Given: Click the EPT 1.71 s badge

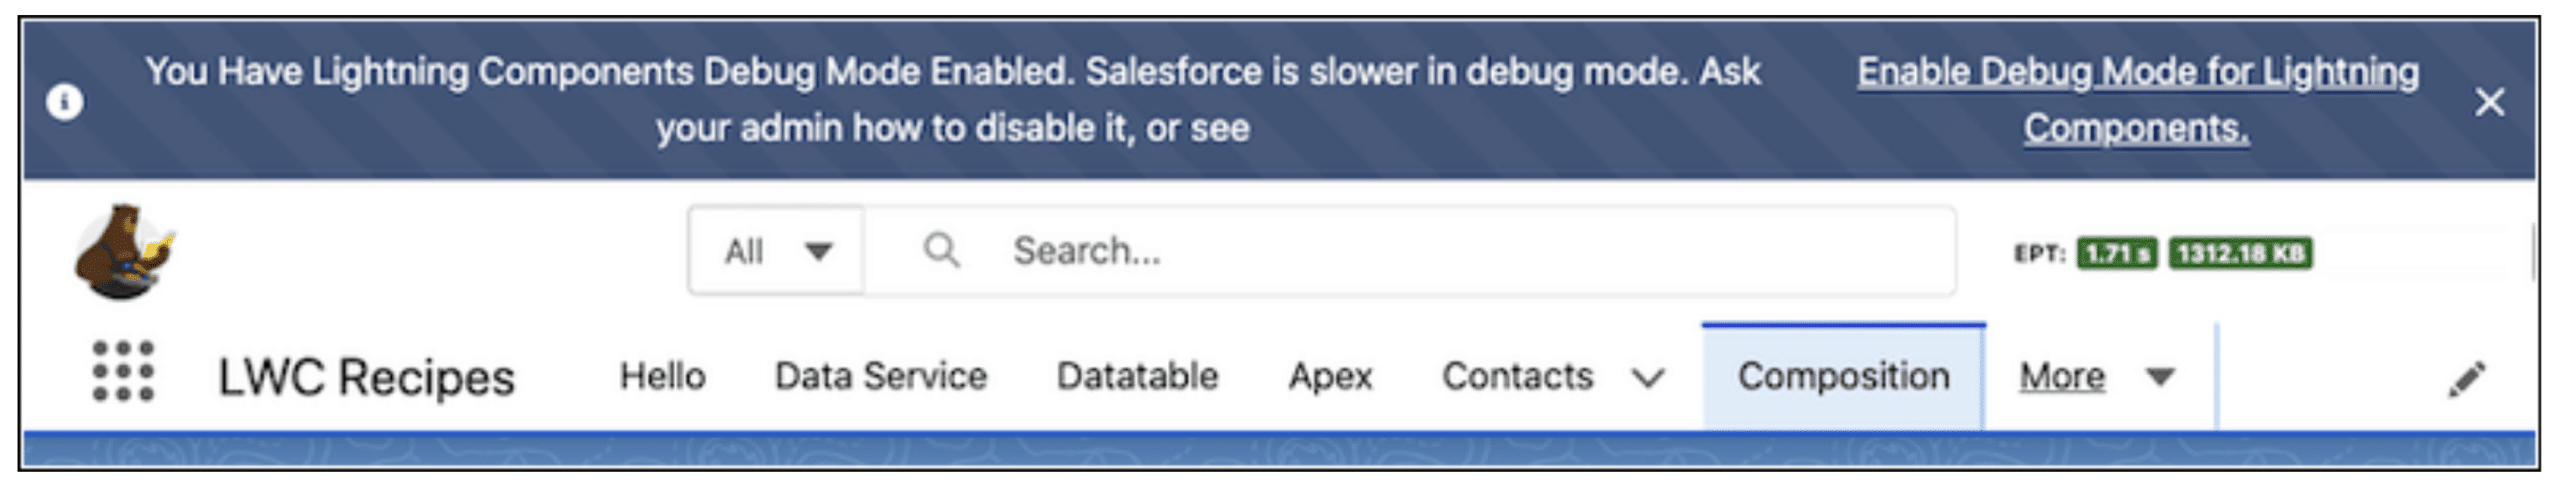Looking at the screenshot, I should (2116, 253).
